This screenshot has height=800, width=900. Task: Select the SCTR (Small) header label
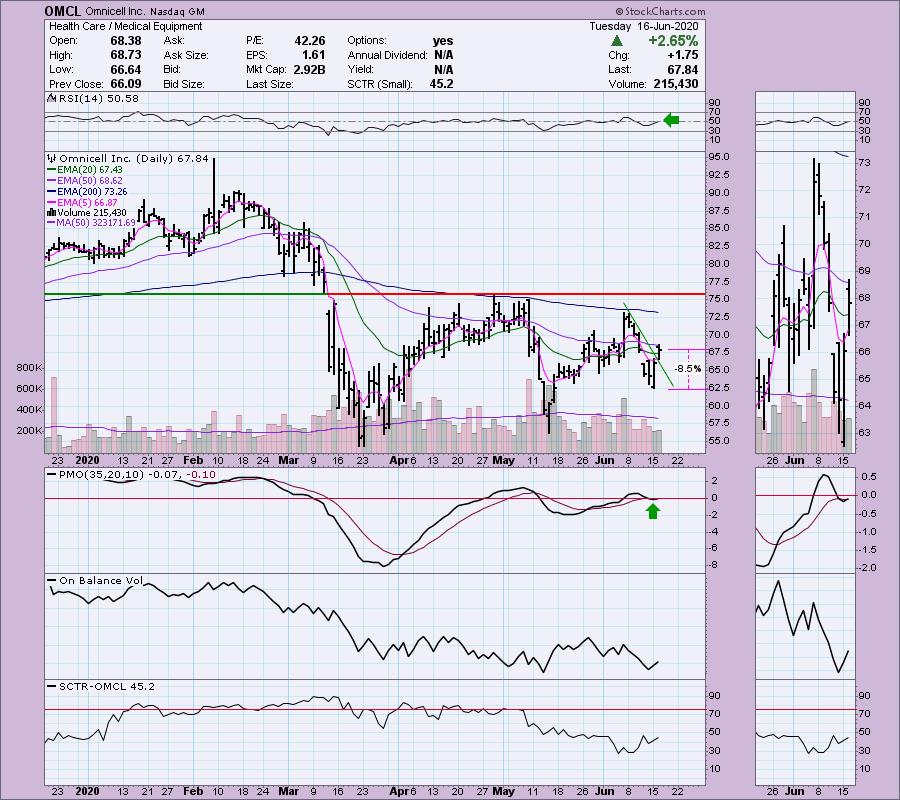(x=379, y=84)
